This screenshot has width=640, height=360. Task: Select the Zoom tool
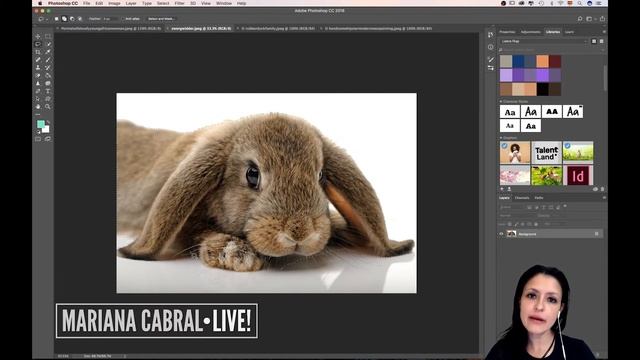pos(48,107)
